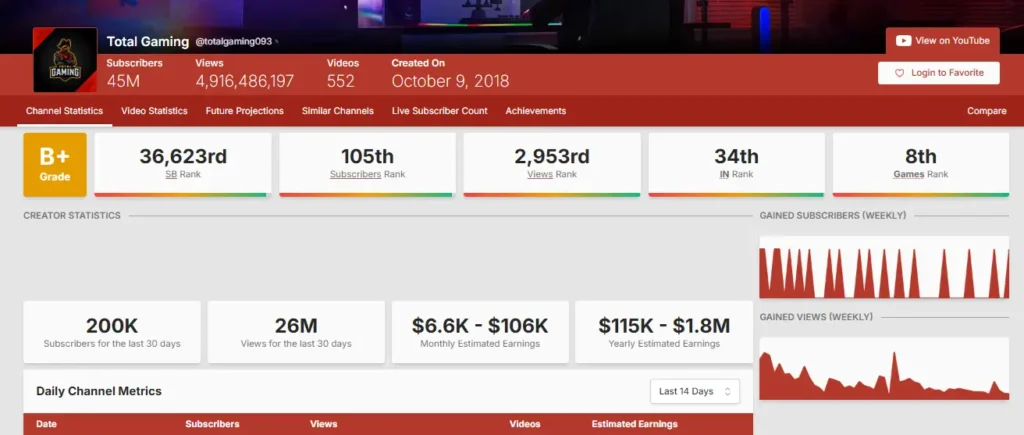Click the Games Rank link

pos(908,174)
